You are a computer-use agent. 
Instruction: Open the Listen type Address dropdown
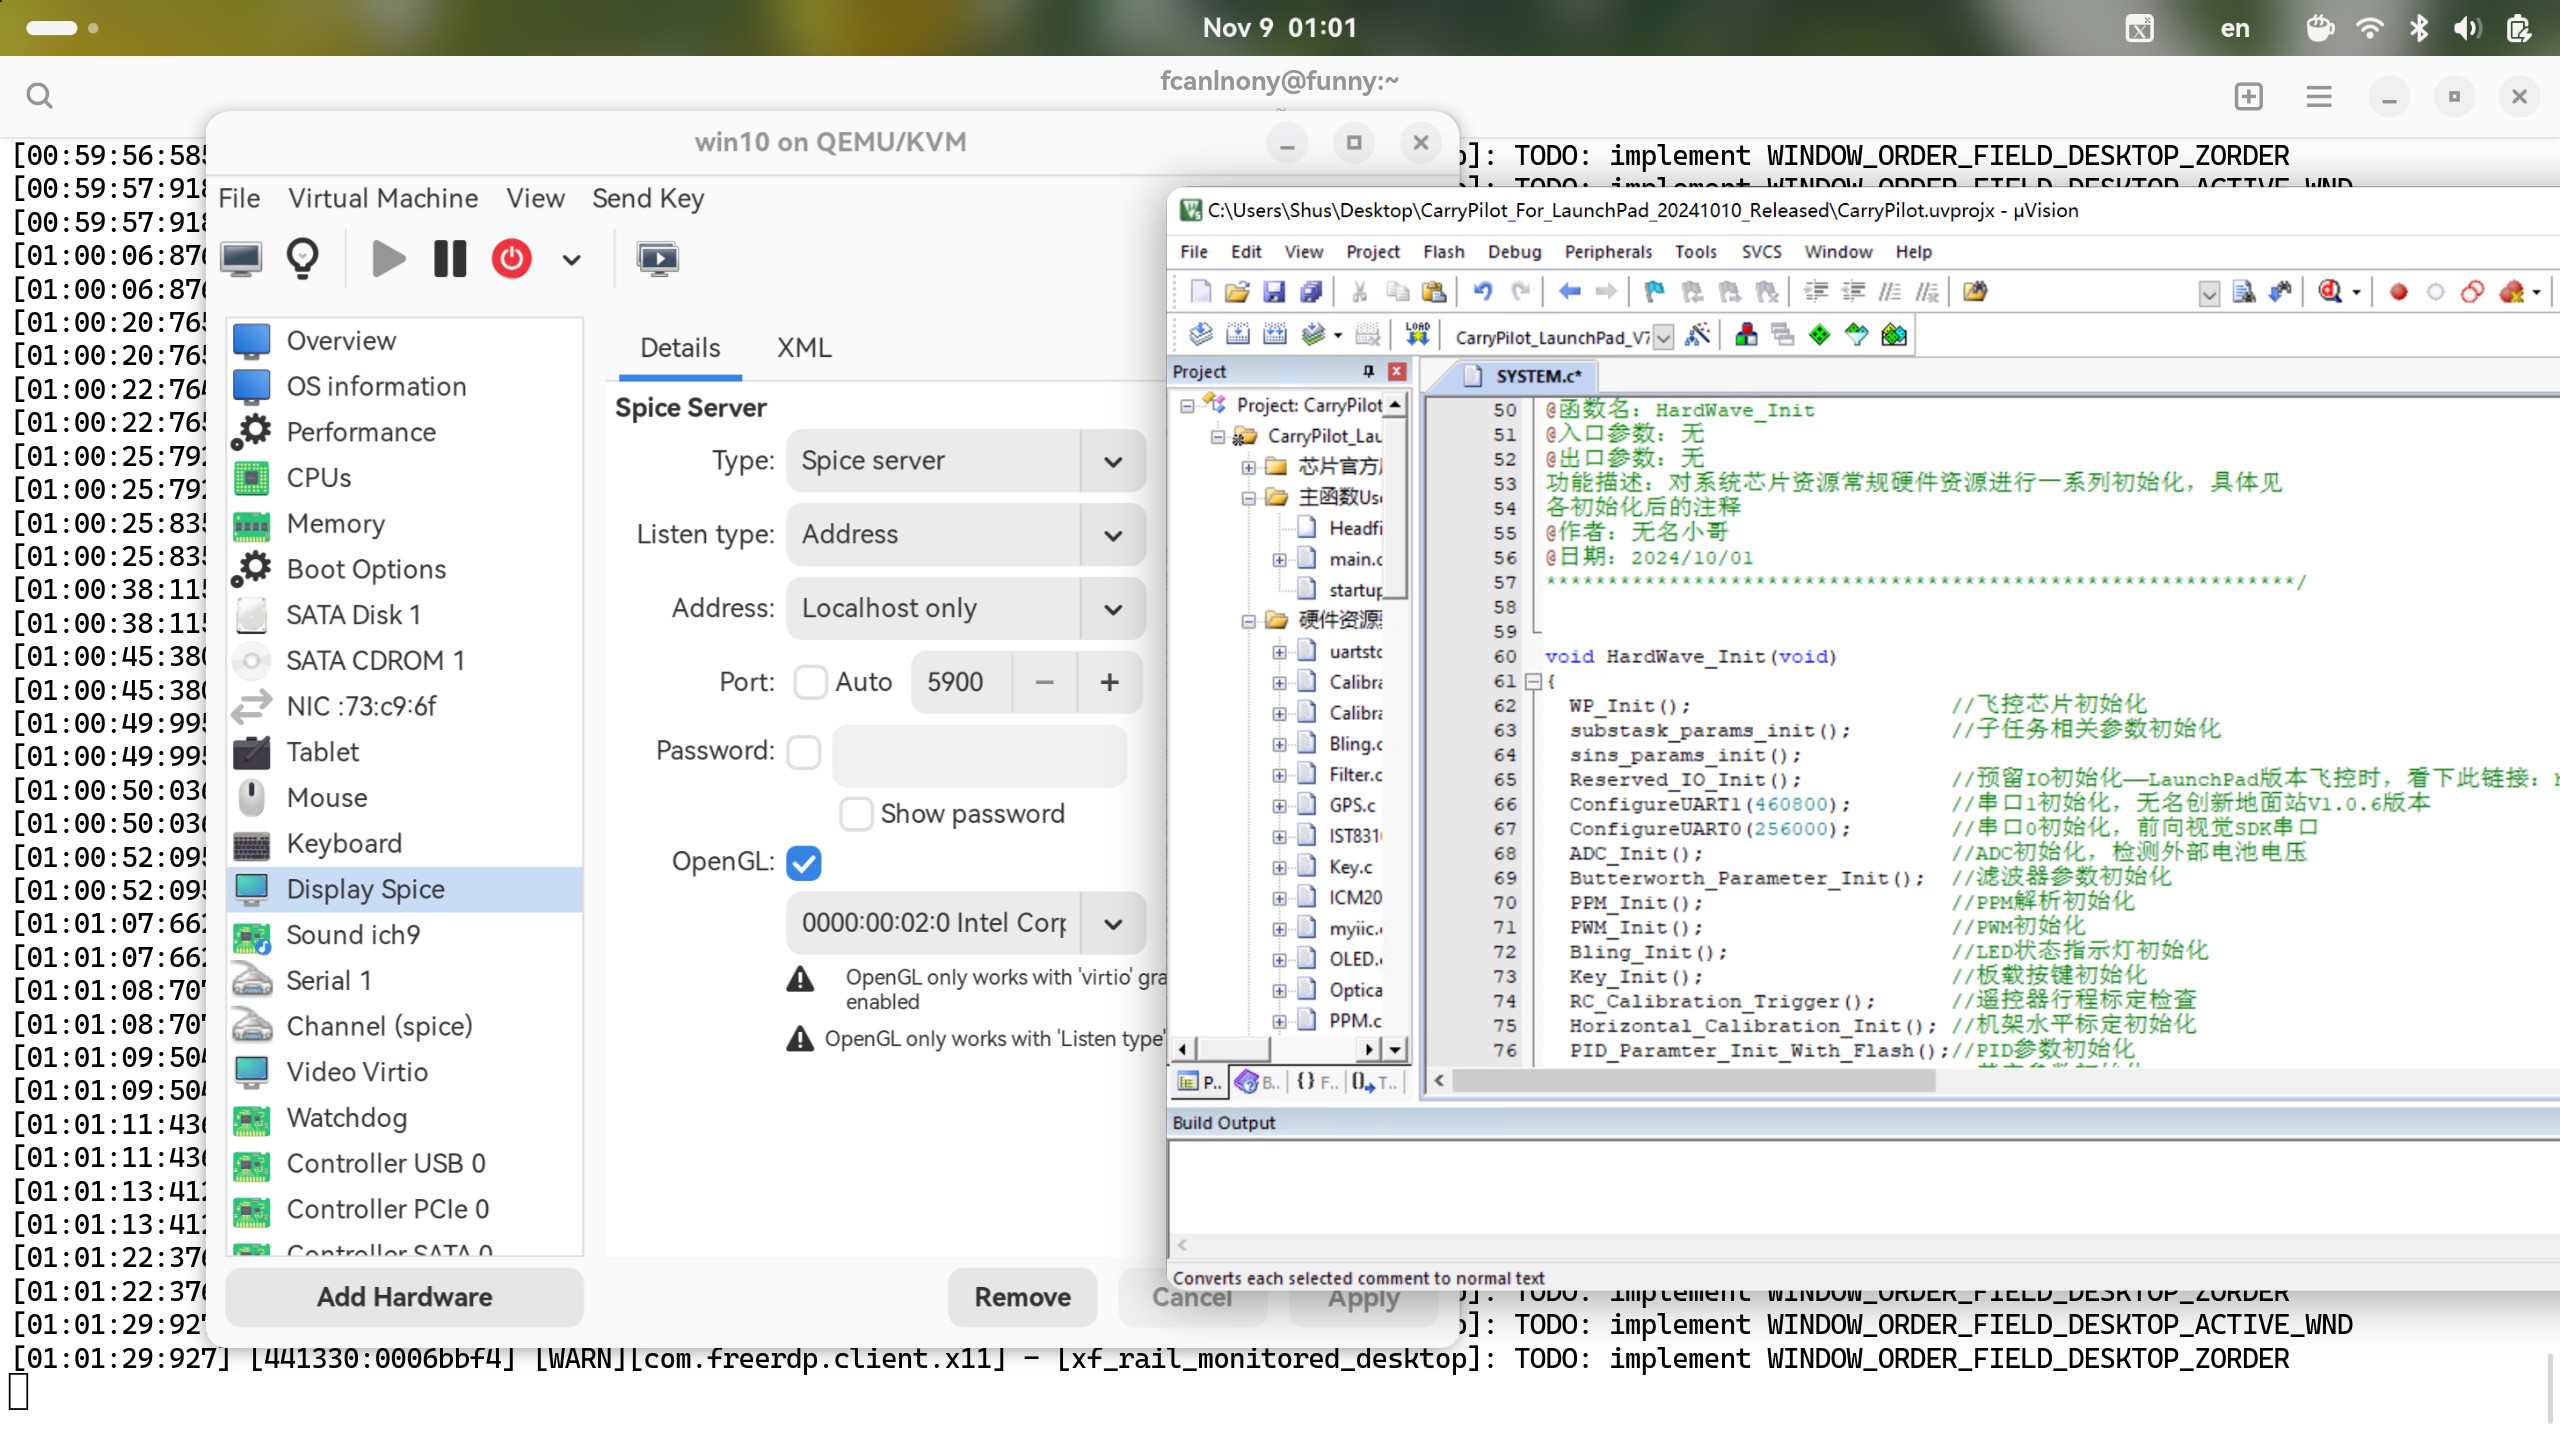point(965,534)
